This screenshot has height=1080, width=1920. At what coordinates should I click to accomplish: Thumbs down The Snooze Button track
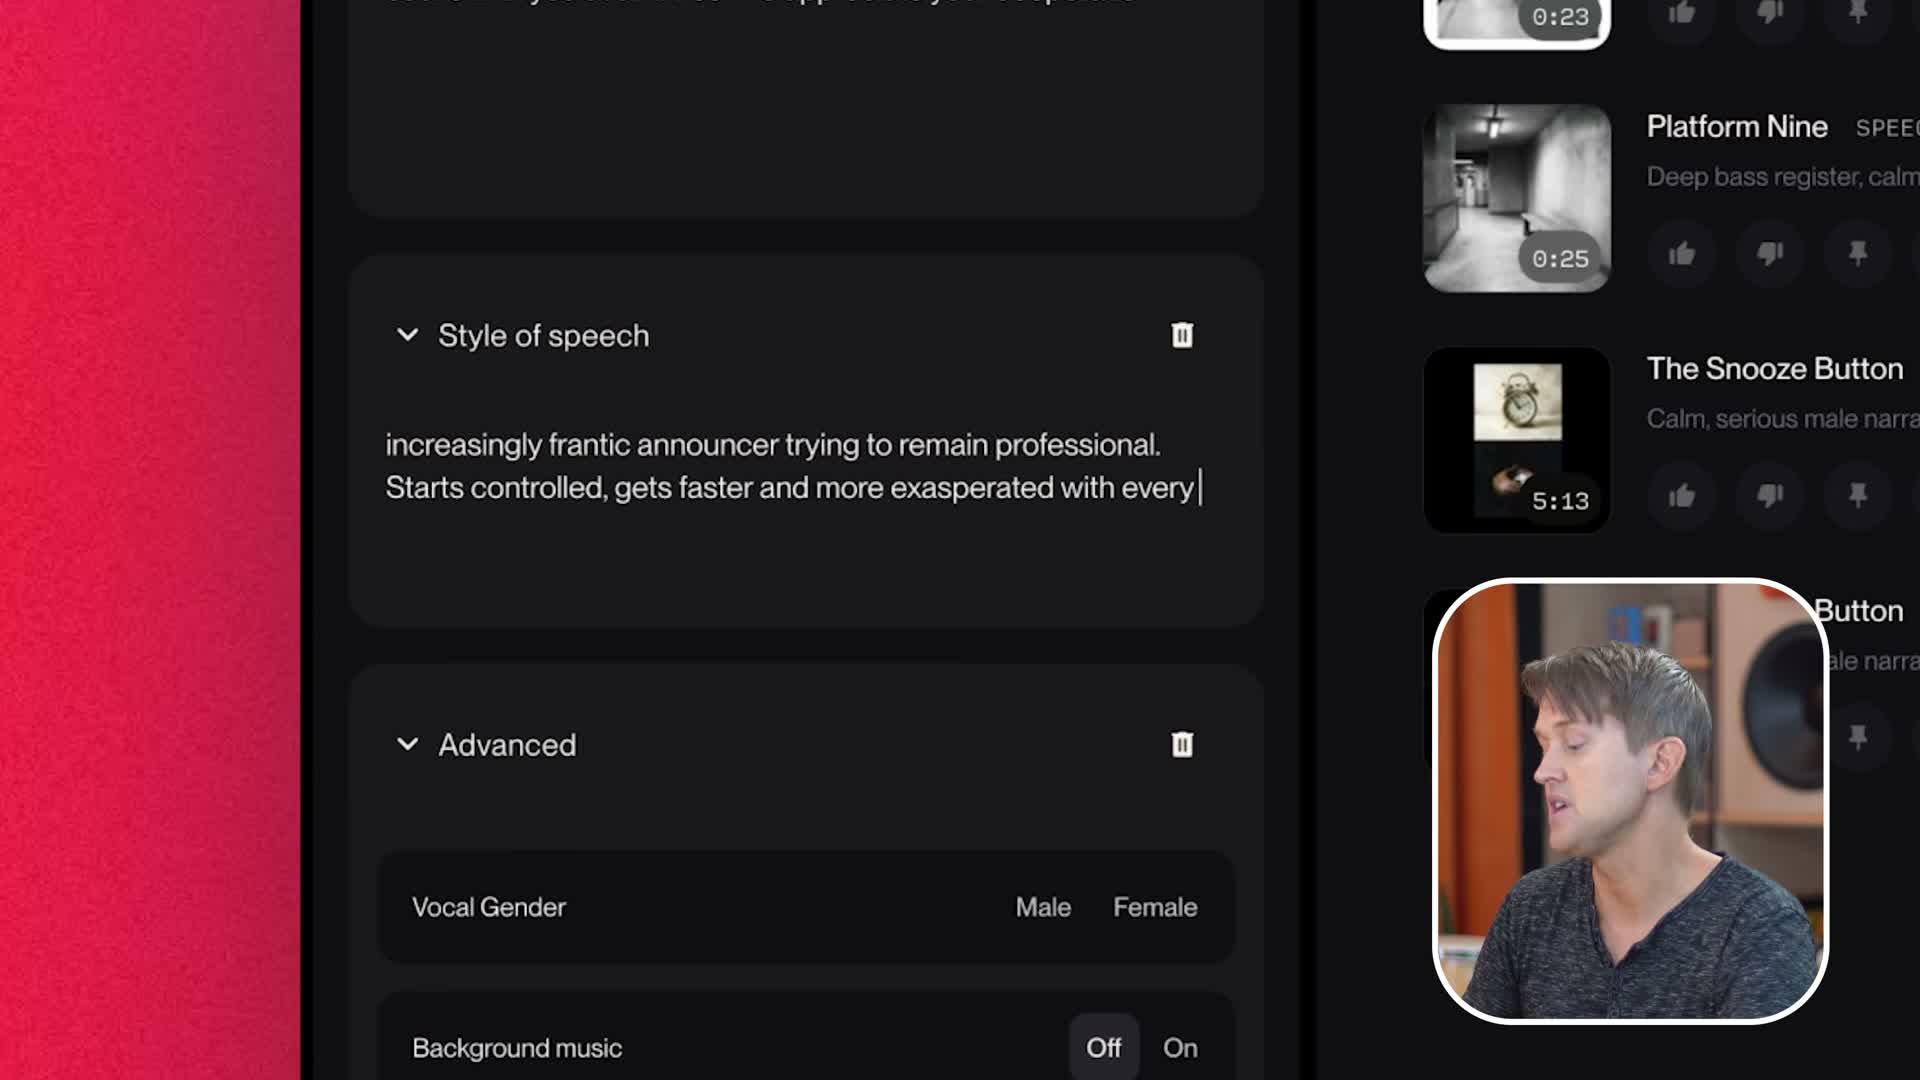point(1770,496)
